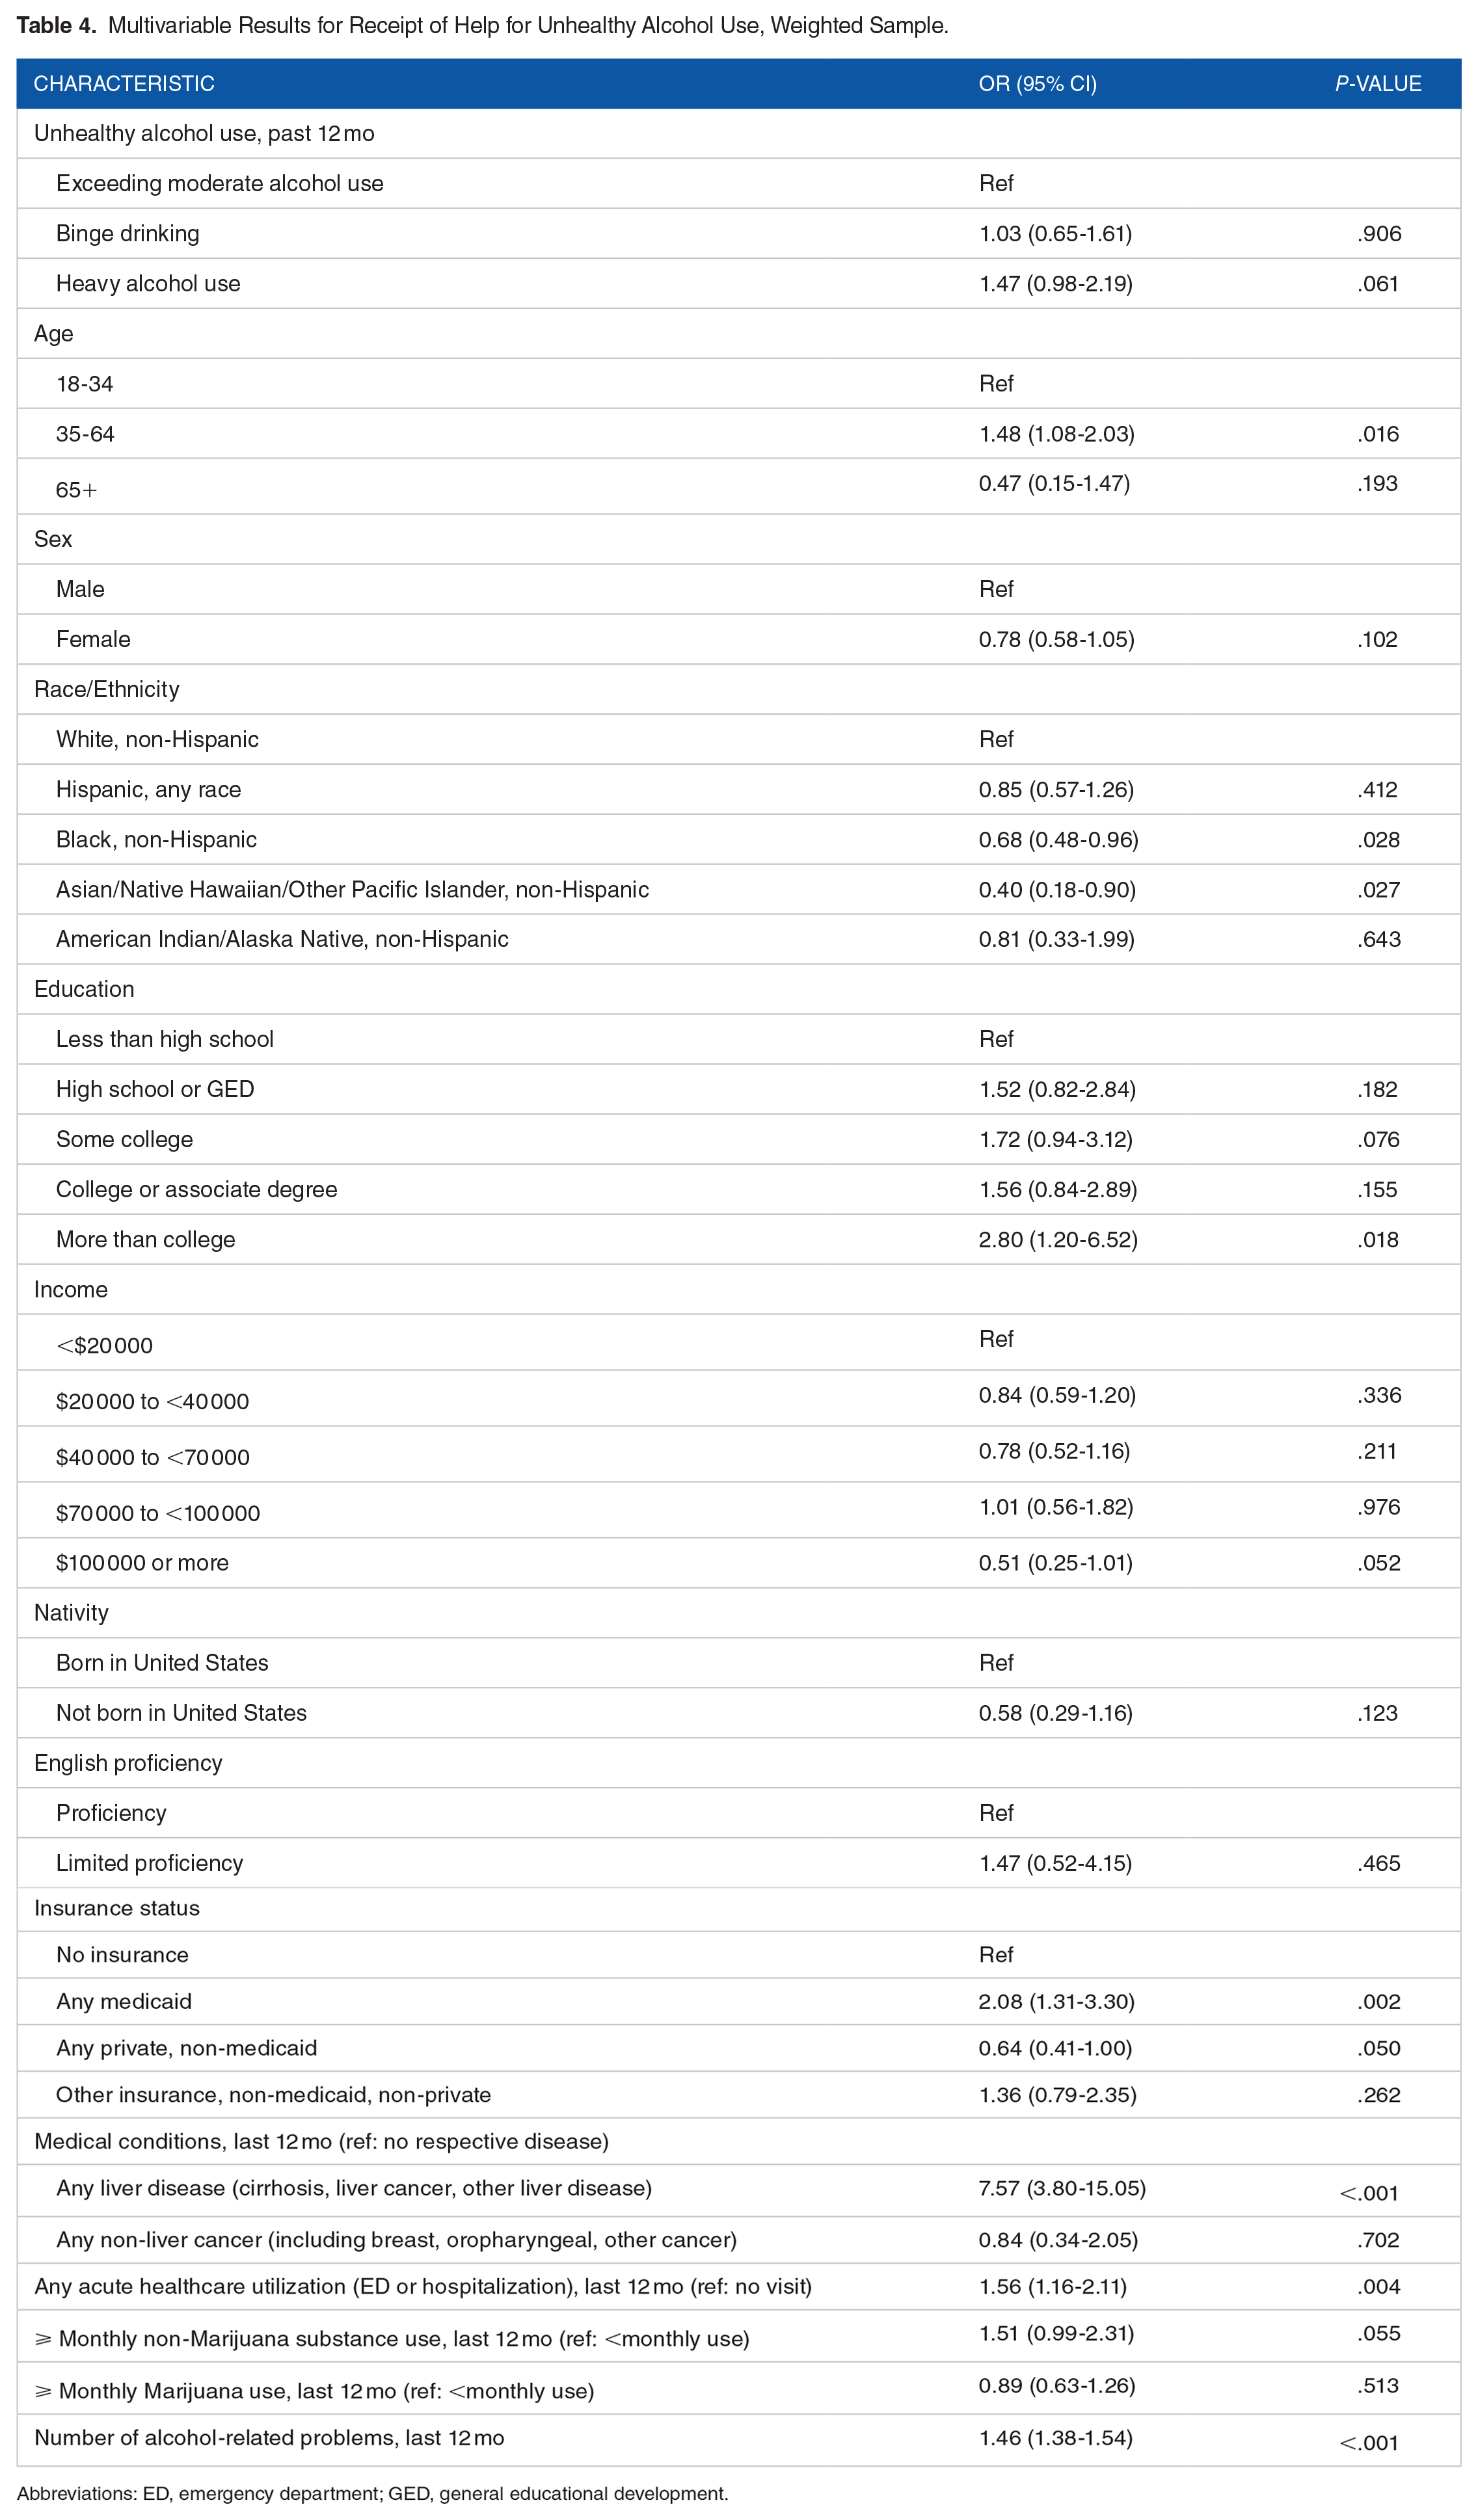Click the Binge drinking row label

point(128,234)
